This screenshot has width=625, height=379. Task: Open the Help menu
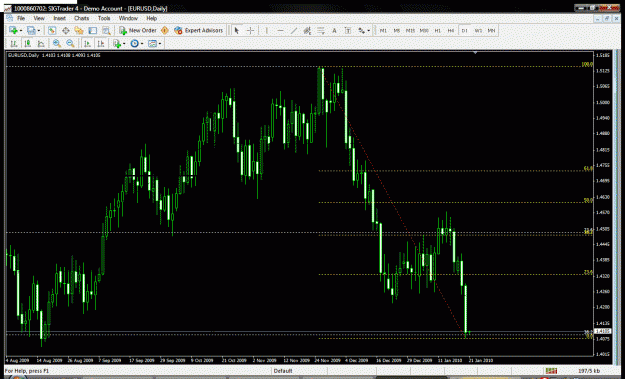pos(151,18)
